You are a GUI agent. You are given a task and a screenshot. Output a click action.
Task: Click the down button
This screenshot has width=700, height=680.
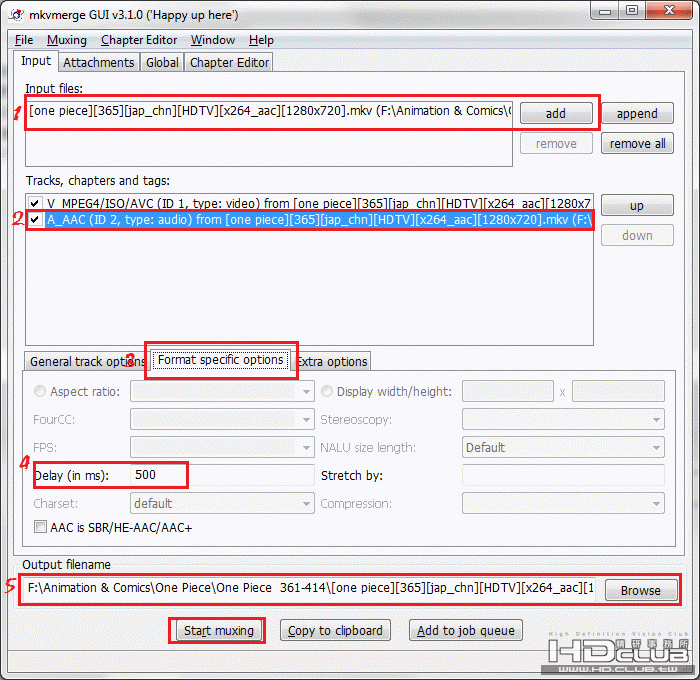(x=637, y=235)
